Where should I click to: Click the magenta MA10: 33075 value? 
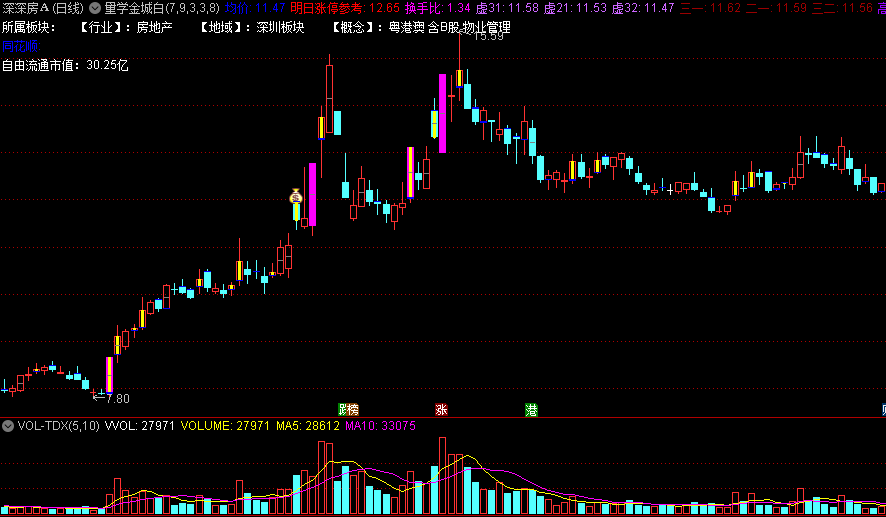click(x=380, y=425)
